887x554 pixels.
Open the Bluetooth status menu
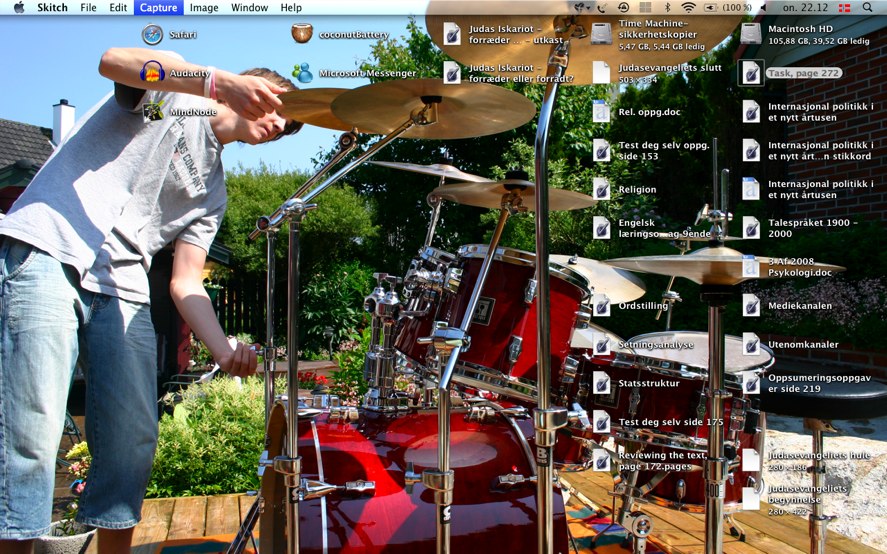(x=667, y=7)
